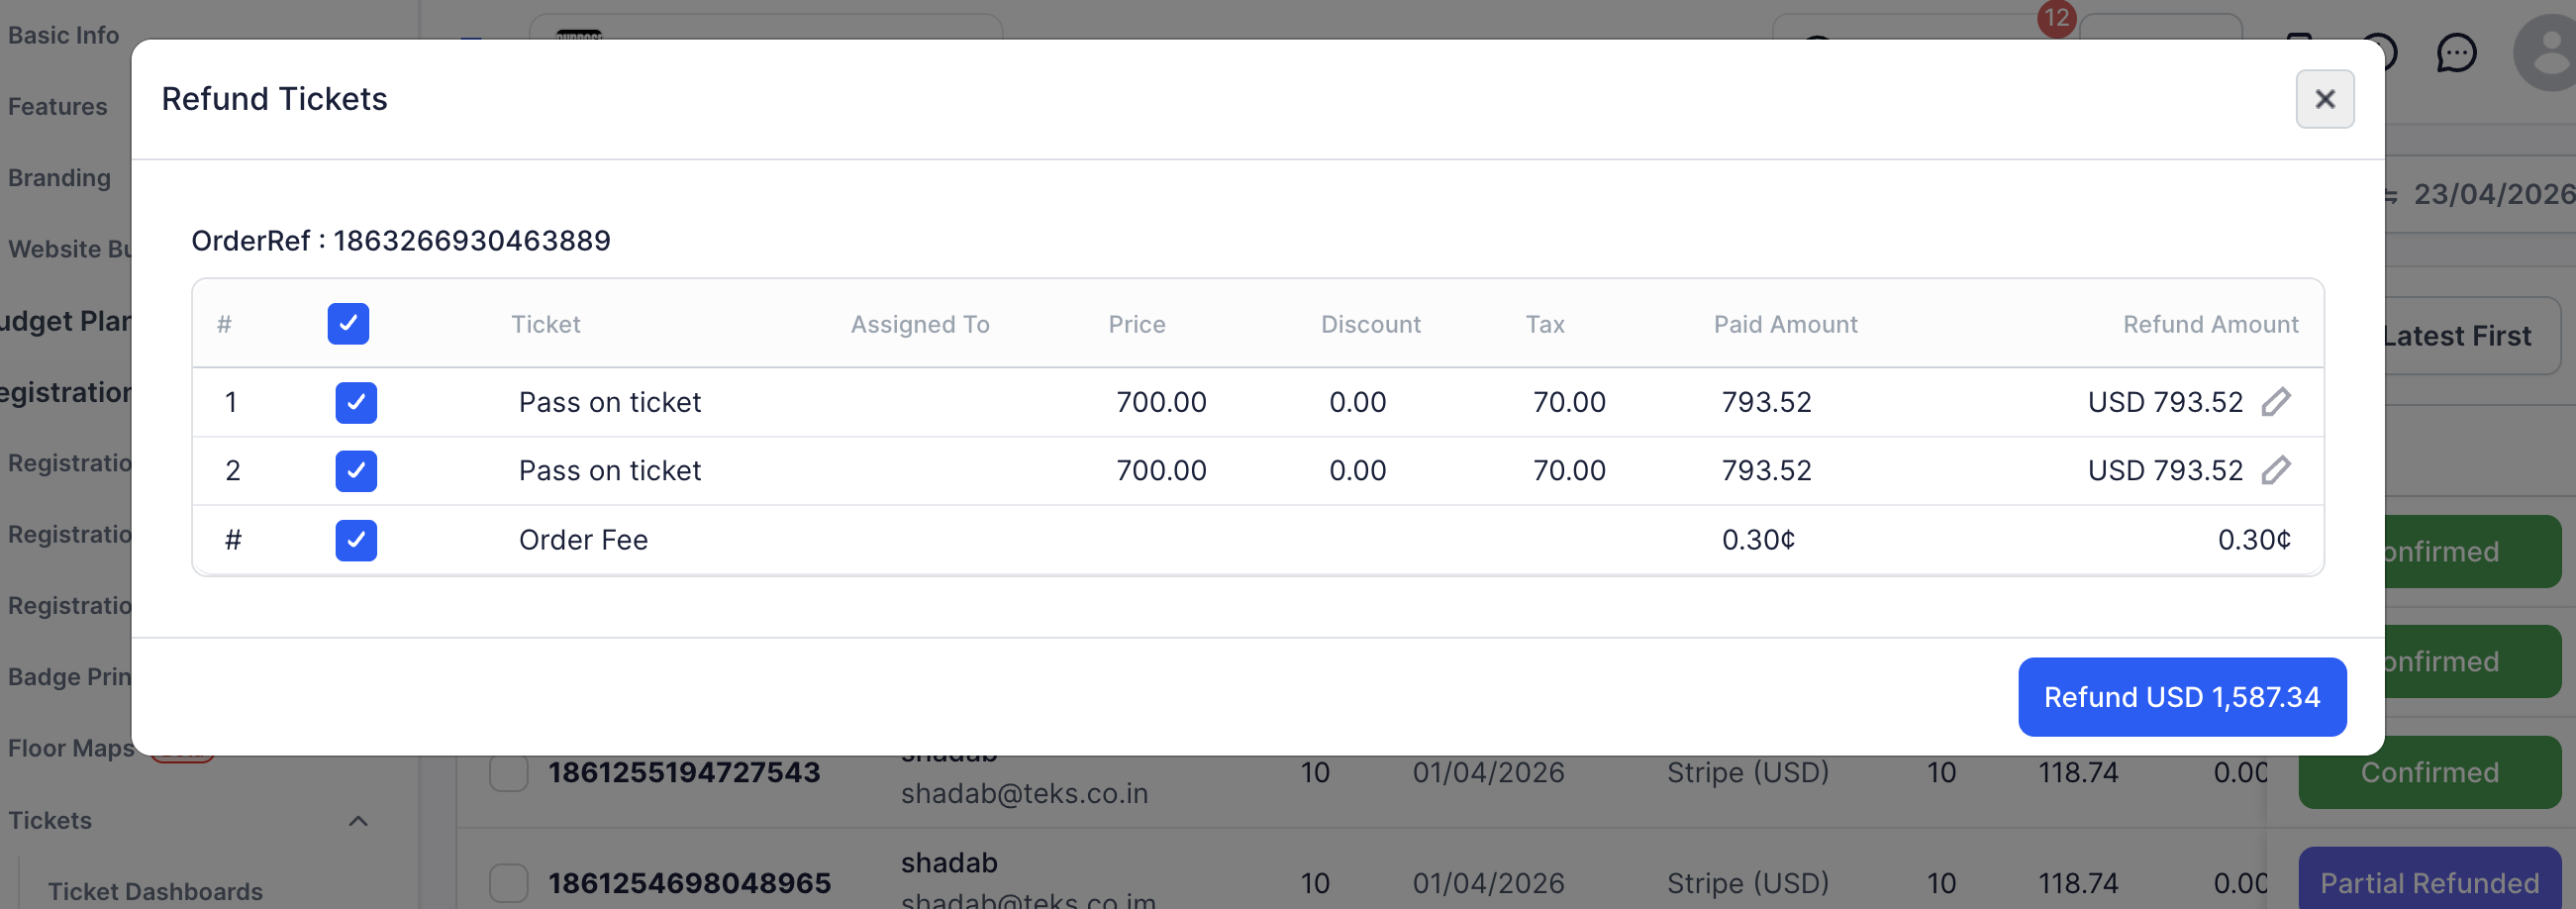Open Floor Maps in sidebar
Image resolution: width=2576 pixels, height=909 pixels.
[x=70, y=748]
